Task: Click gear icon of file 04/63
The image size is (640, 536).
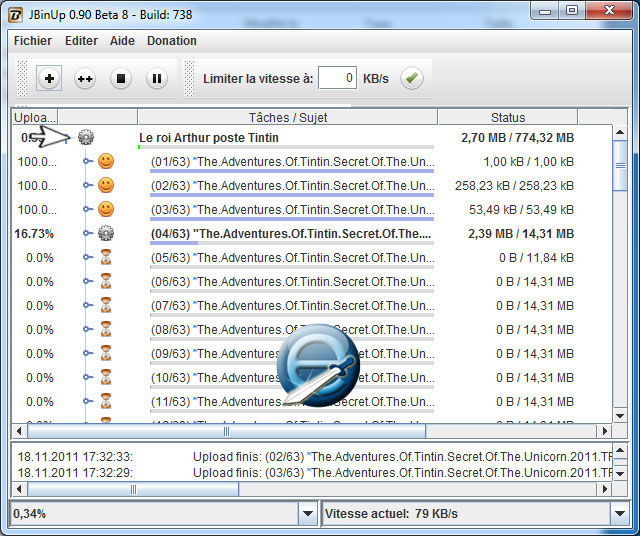Action: tap(106, 234)
